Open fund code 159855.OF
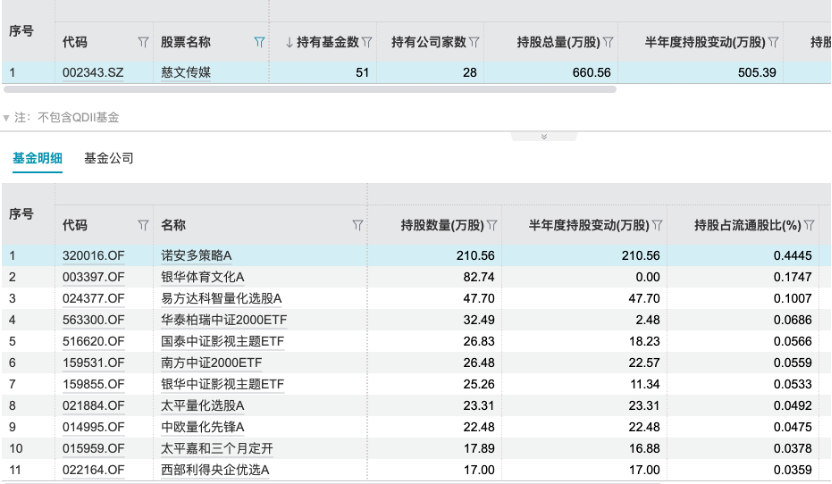The width and height of the screenshot is (832, 484). coord(93,384)
